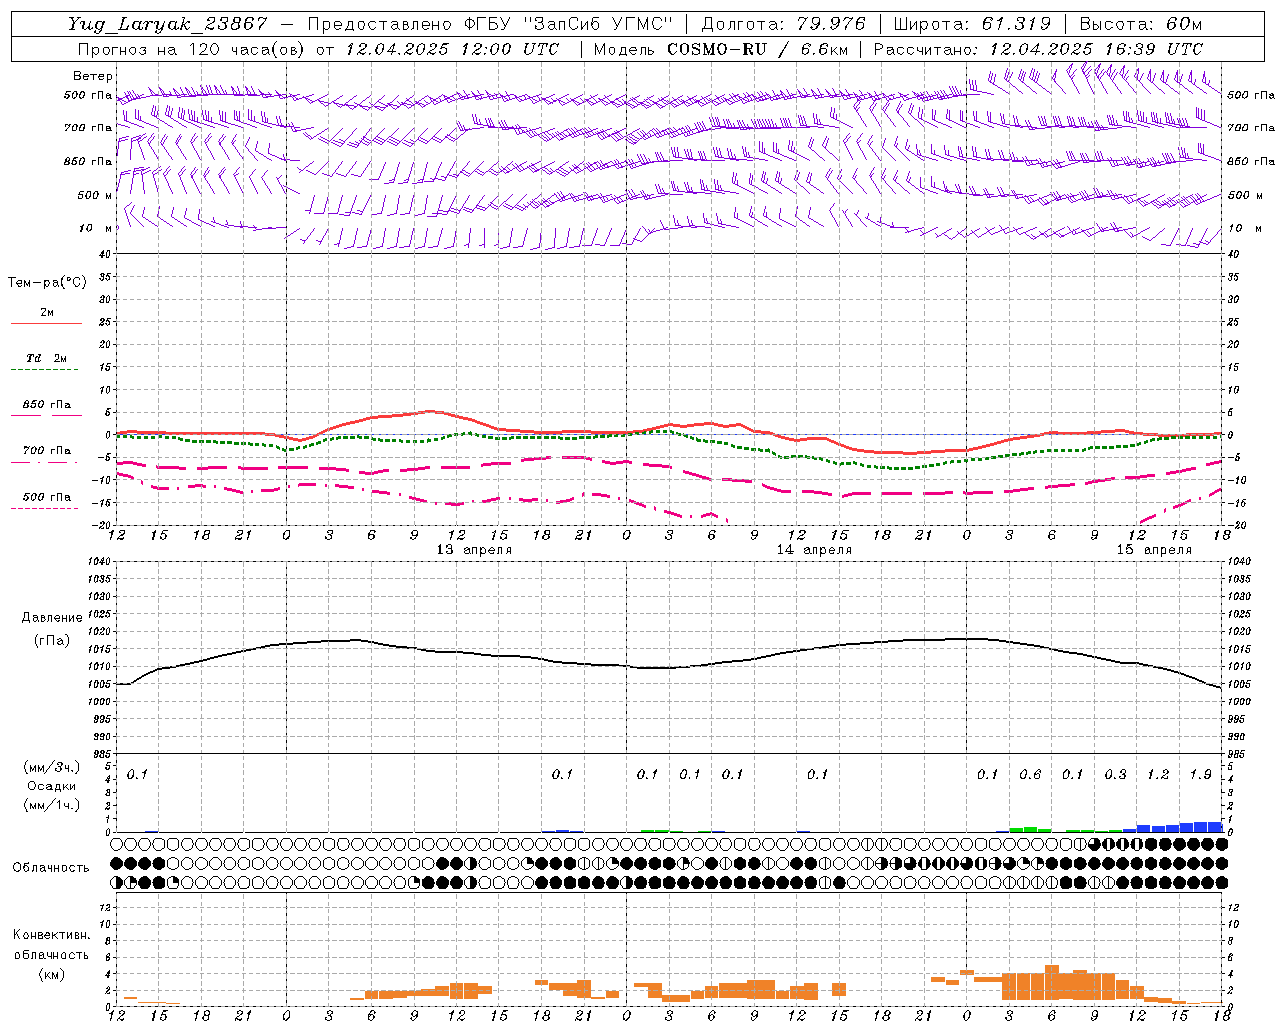Viewport: 1280px width, 1024px height.
Task: Click the 'Долгота: 79.976' value
Action: click(x=784, y=23)
